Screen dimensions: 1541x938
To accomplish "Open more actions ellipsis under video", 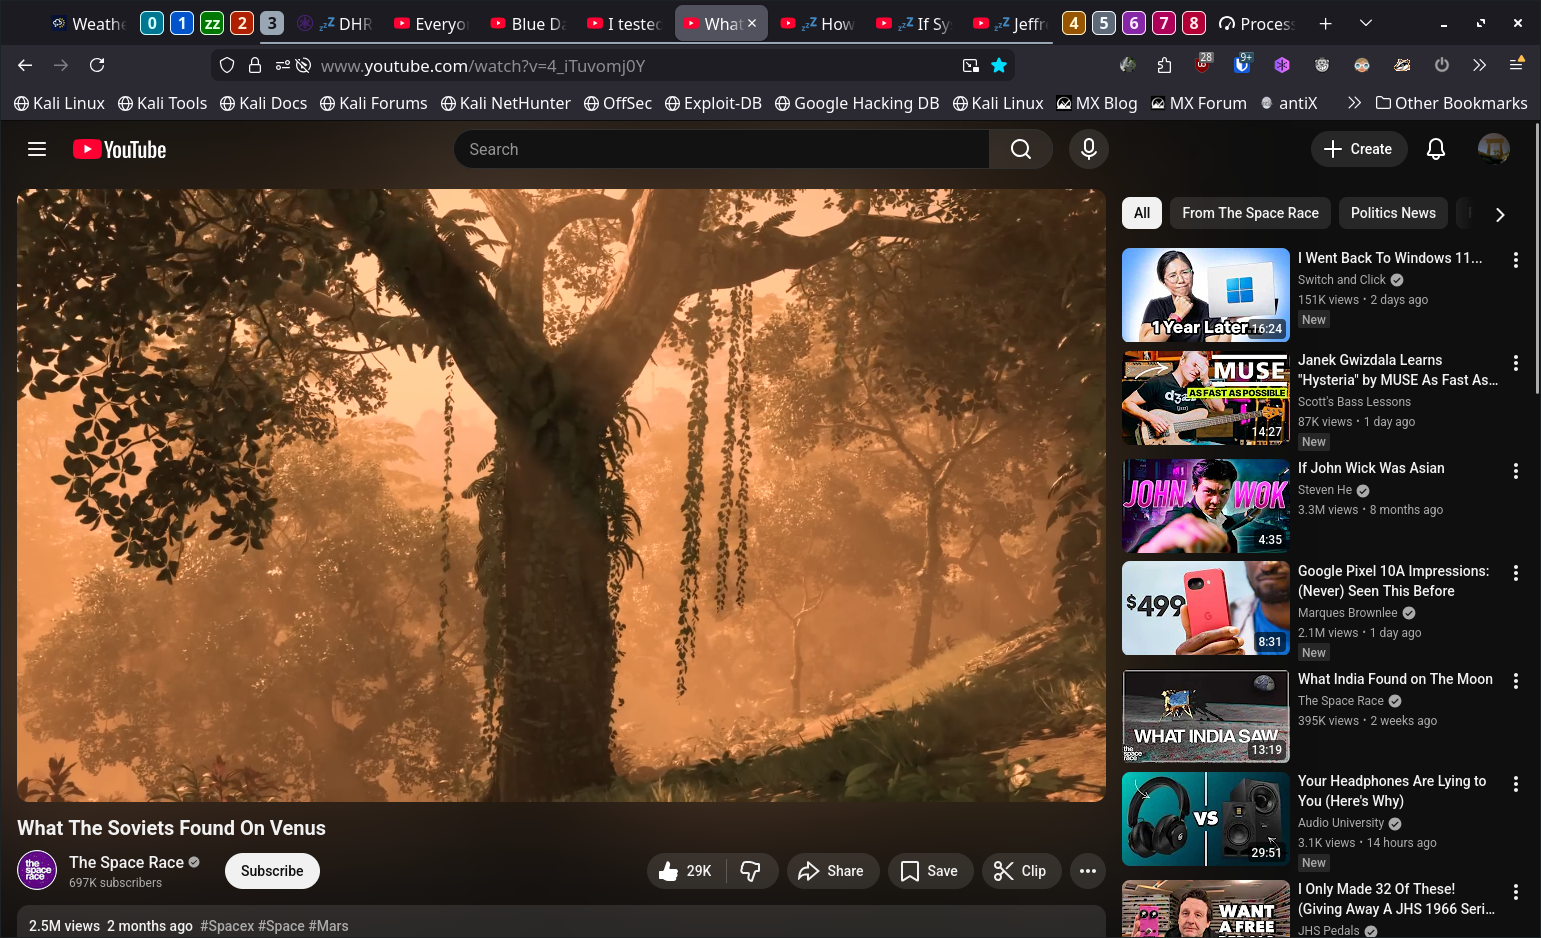I will pos(1087,871).
